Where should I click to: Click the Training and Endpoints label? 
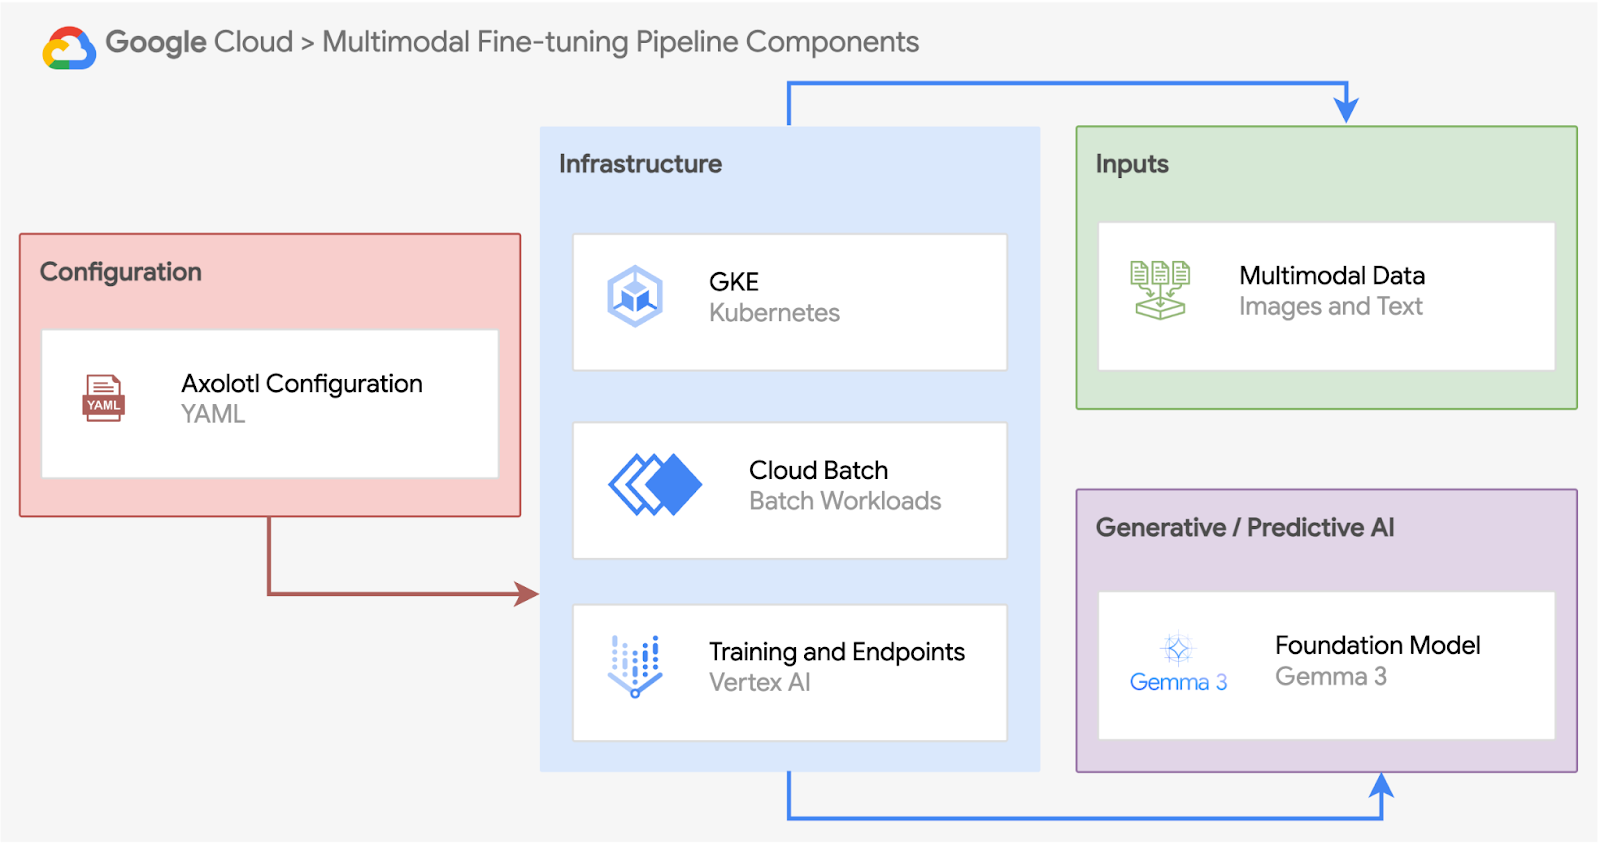coord(836,652)
